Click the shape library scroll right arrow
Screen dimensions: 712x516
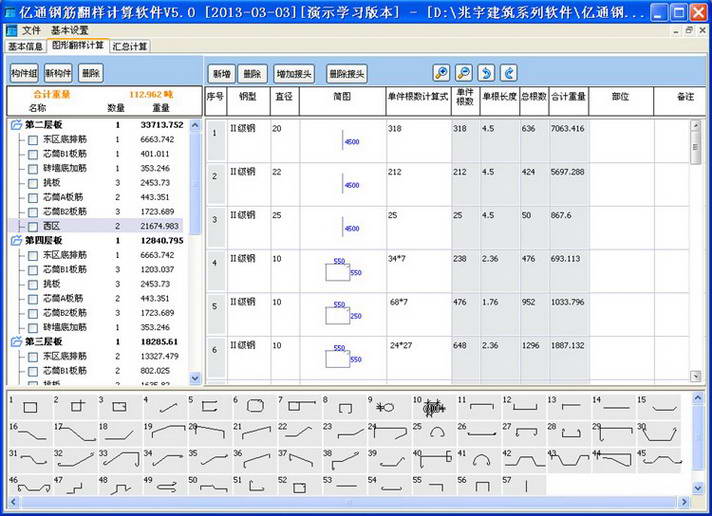(684, 502)
